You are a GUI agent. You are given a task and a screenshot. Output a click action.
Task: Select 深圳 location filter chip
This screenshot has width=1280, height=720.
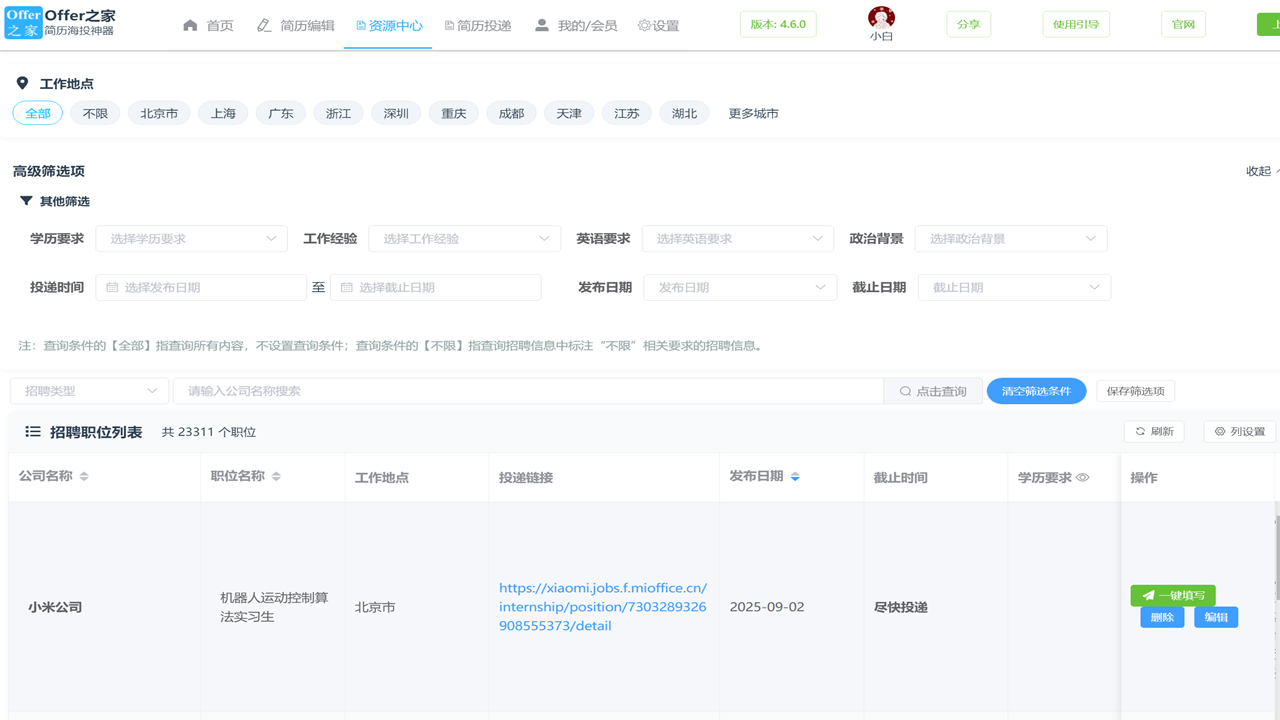click(396, 114)
